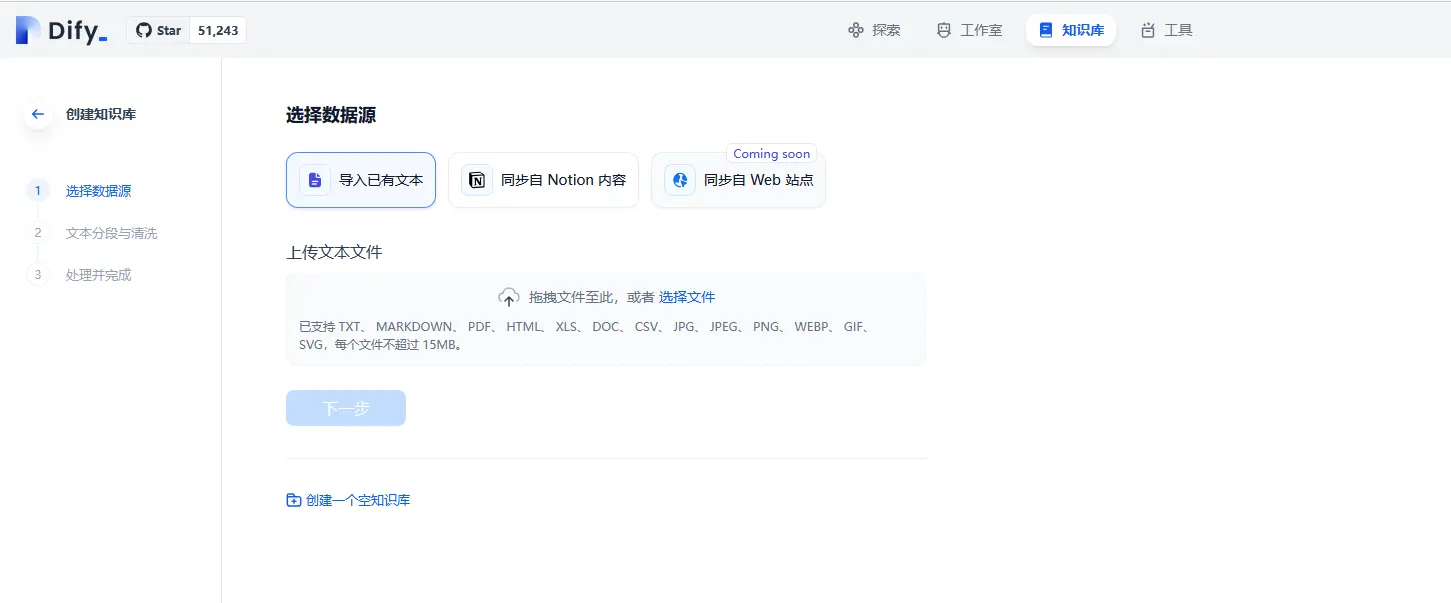This screenshot has width=1451, height=603.
Task: Click the upload cloud icon in drop area
Action: (x=509, y=297)
